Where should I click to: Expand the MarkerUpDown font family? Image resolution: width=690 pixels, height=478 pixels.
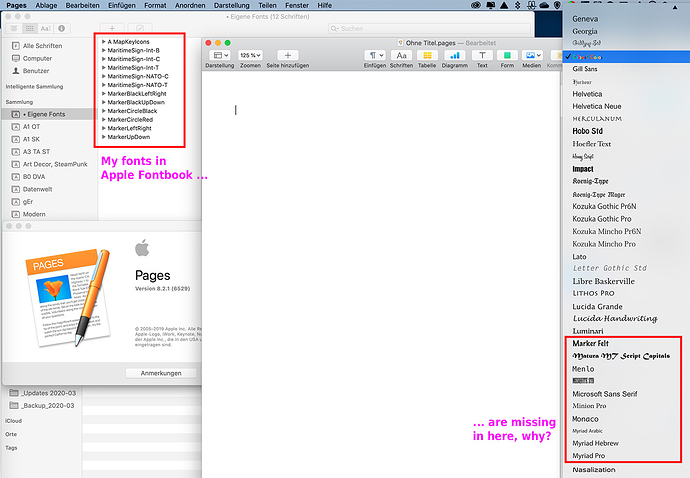(103, 137)
